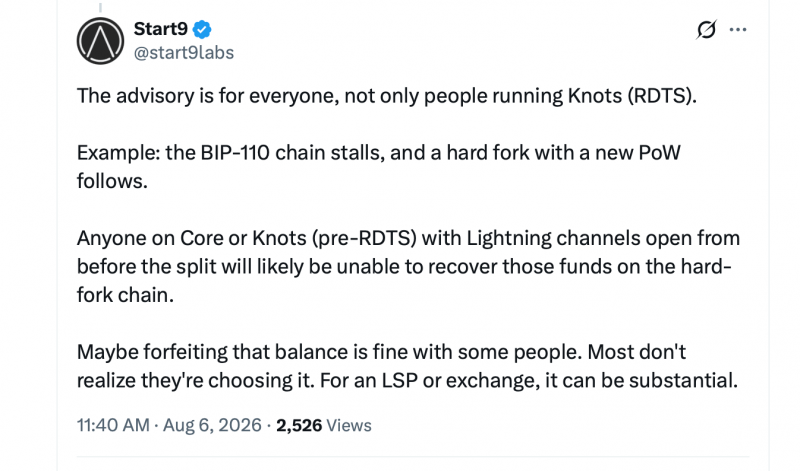Screen dimensions: 800x471
Task: Click the blue verified badge next to Start9
Action: 202,29
